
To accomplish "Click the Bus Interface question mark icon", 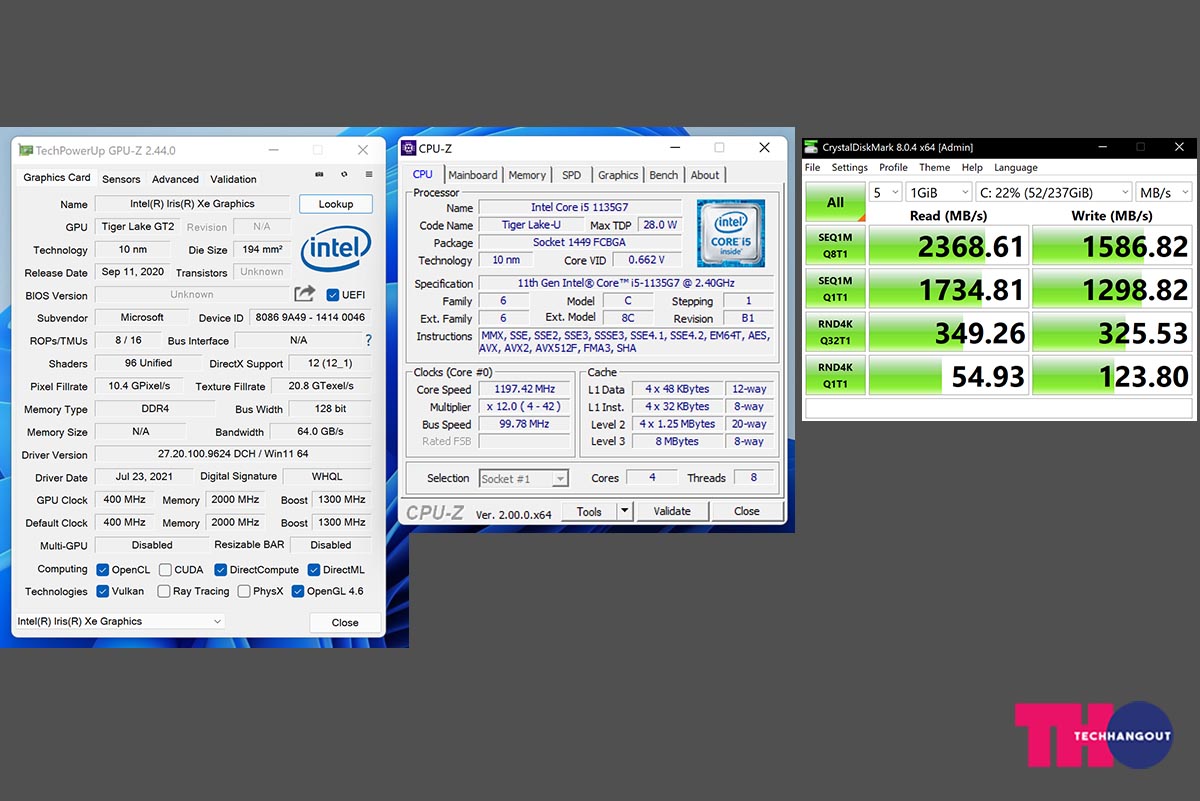I will 368,340.
